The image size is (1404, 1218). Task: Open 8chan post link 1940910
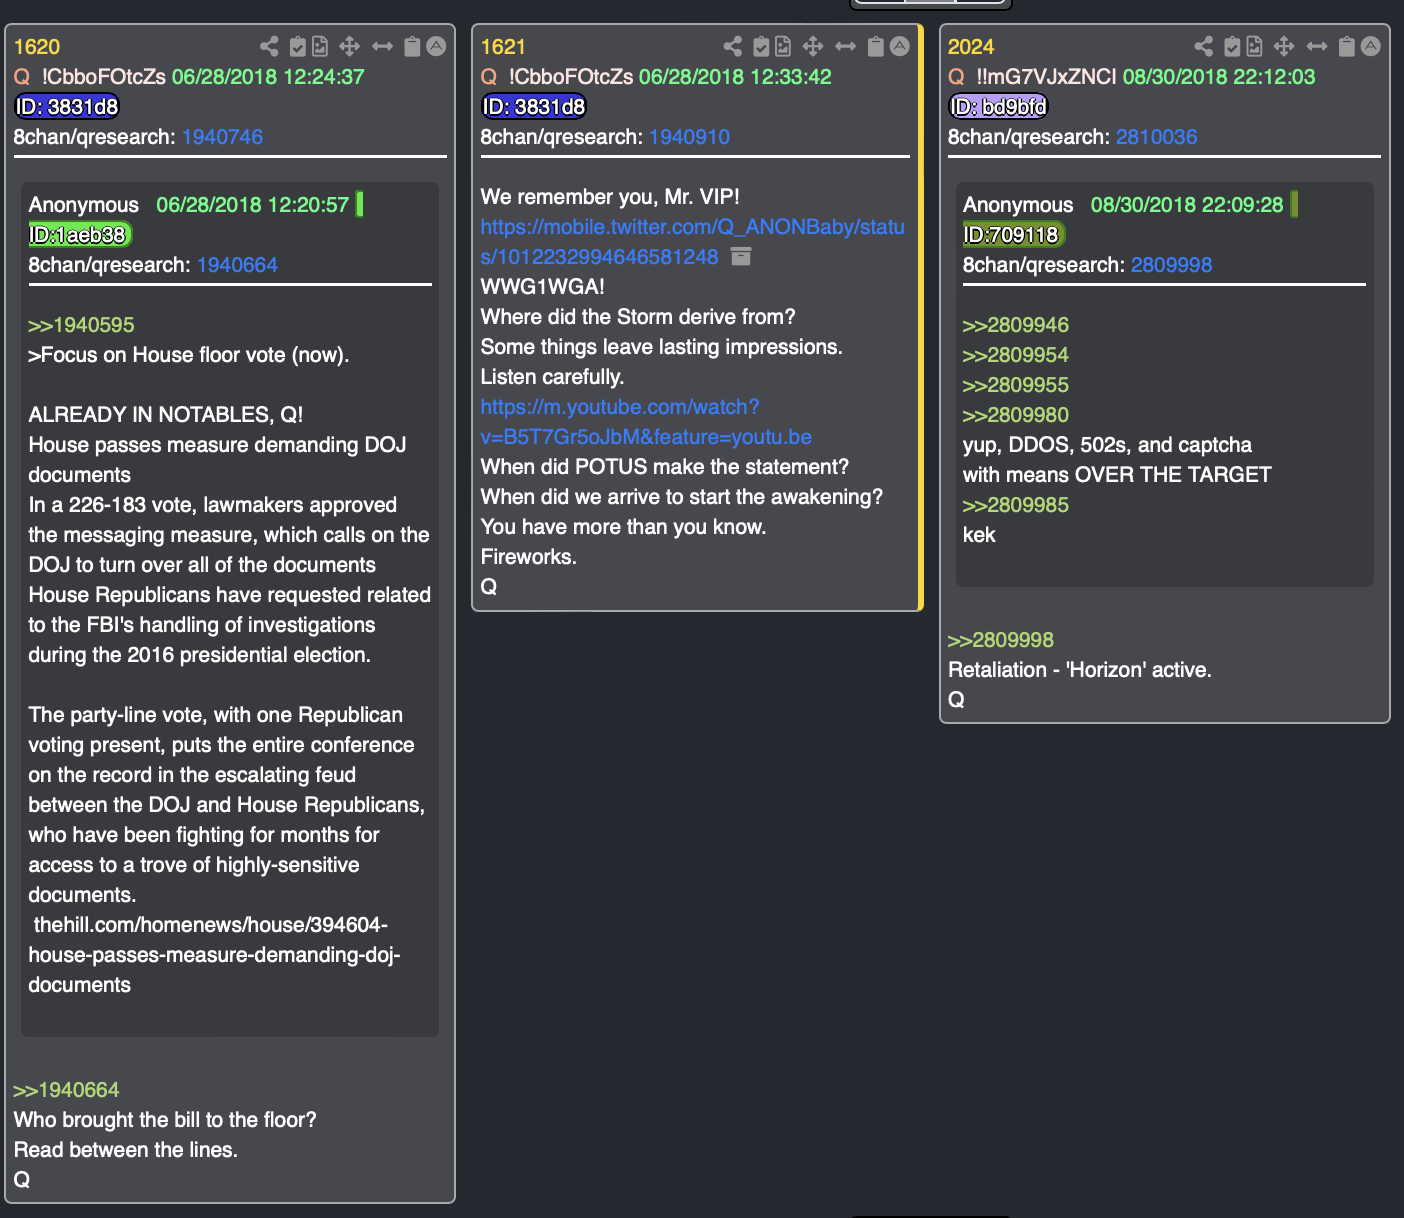pos(689,137)
